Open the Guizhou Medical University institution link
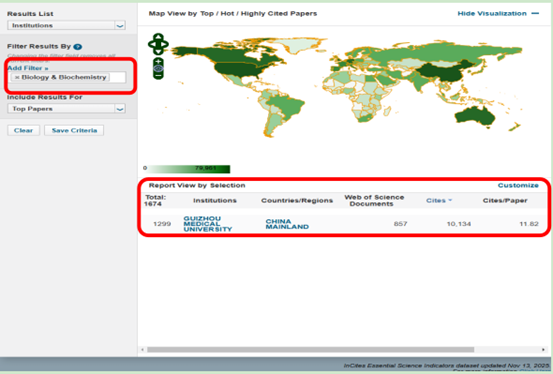553x374 pixels. click(208, 224)
